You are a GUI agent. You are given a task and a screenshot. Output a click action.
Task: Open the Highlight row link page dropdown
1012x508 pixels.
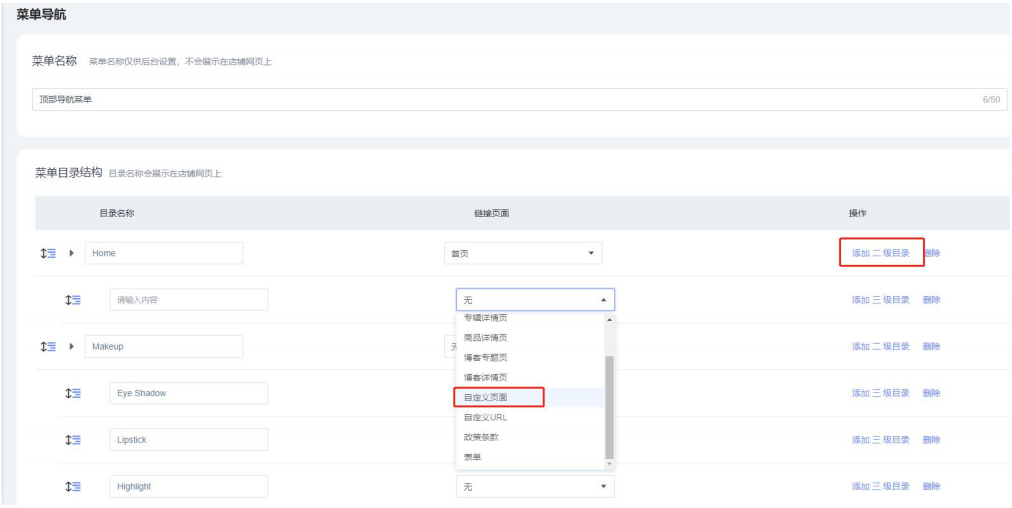point(535,487)
